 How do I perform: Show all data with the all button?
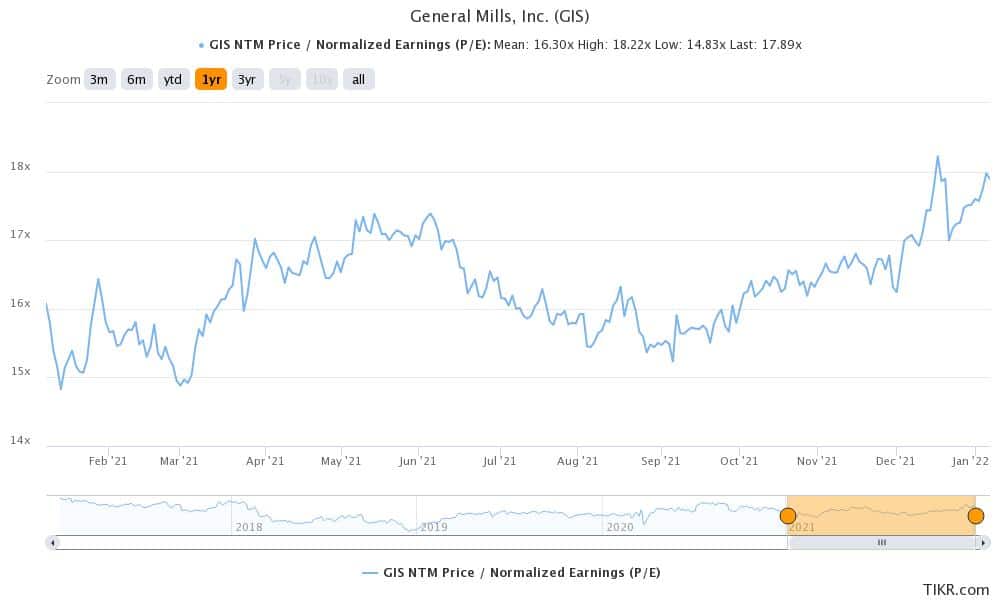358,80
